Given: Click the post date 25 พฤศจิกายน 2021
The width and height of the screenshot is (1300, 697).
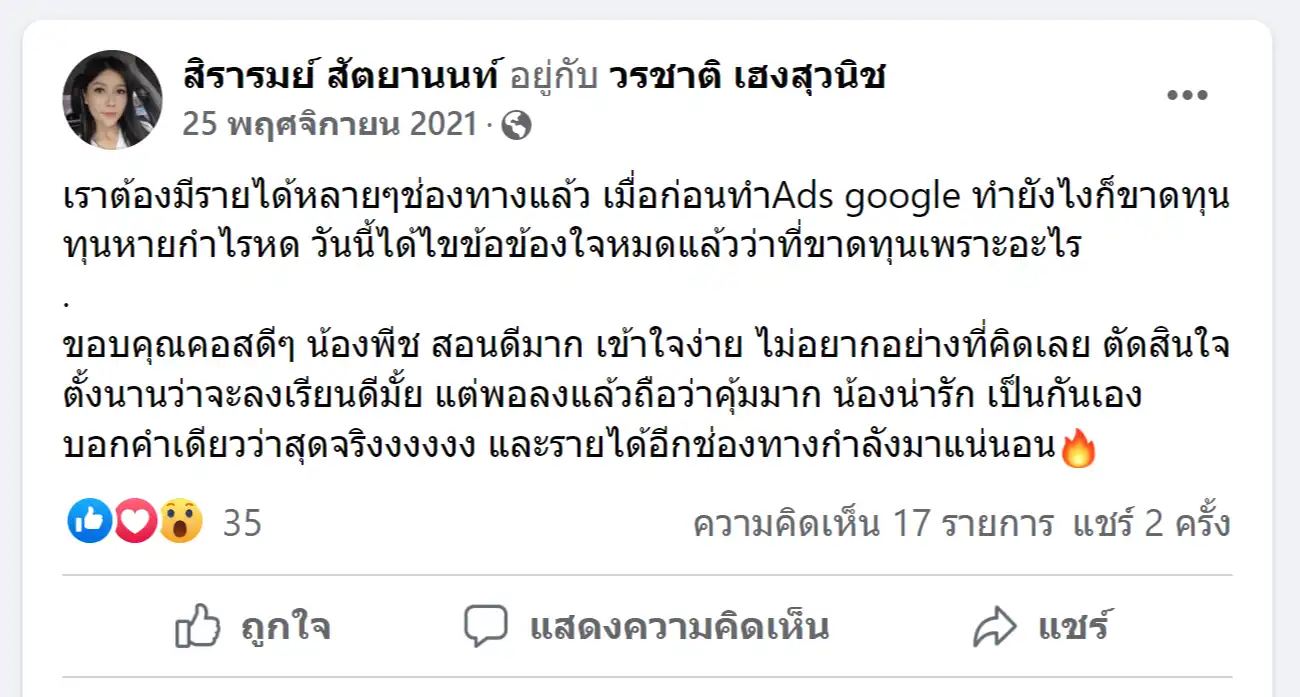Looking at the screenshot, I should (329, 125).
